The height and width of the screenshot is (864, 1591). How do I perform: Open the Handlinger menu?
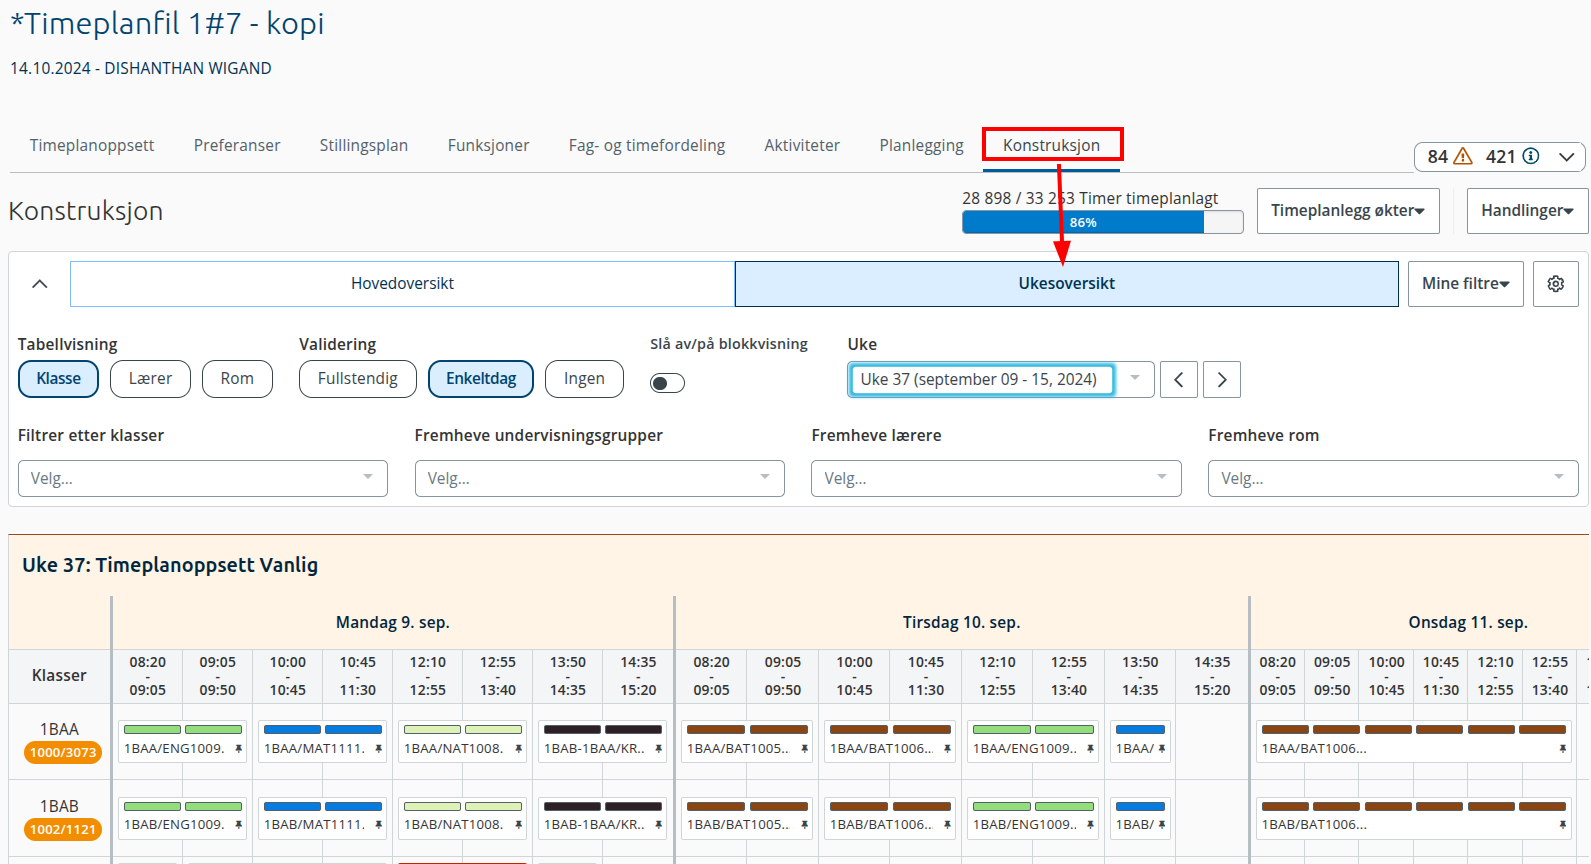[1527, 211]
